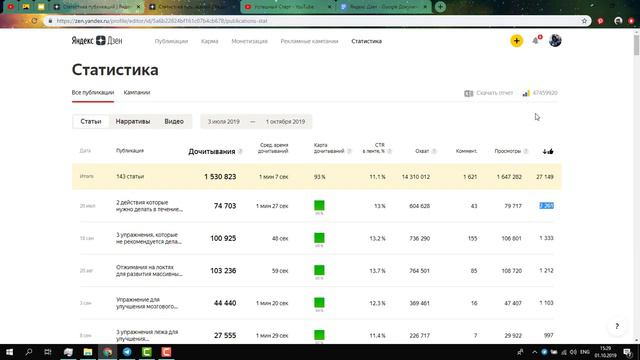Open the red Camtasia recorder taskbar icon

click(166, 352)
